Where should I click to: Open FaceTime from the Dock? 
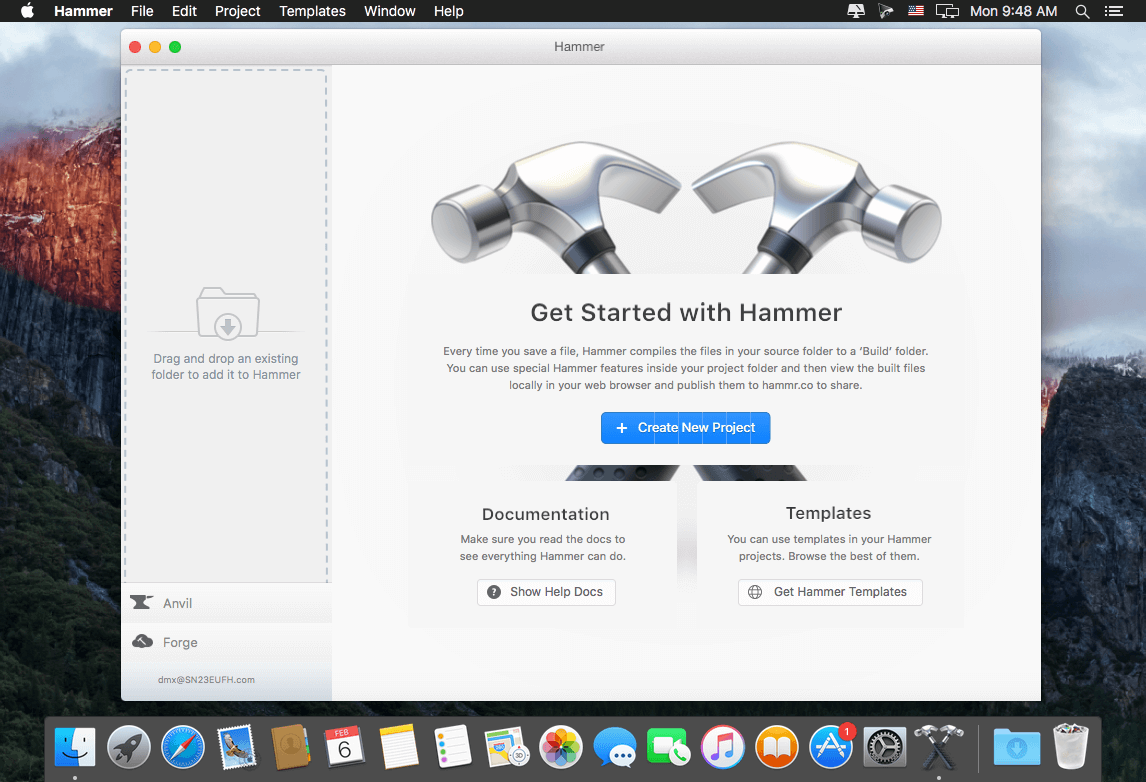[668, 747]
